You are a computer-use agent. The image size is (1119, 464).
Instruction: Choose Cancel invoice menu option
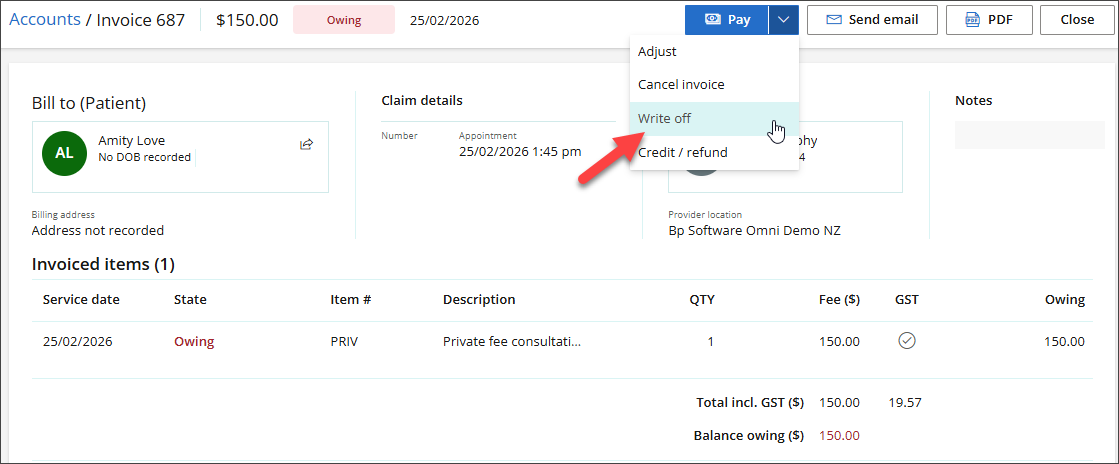click(x=681, y=85)
